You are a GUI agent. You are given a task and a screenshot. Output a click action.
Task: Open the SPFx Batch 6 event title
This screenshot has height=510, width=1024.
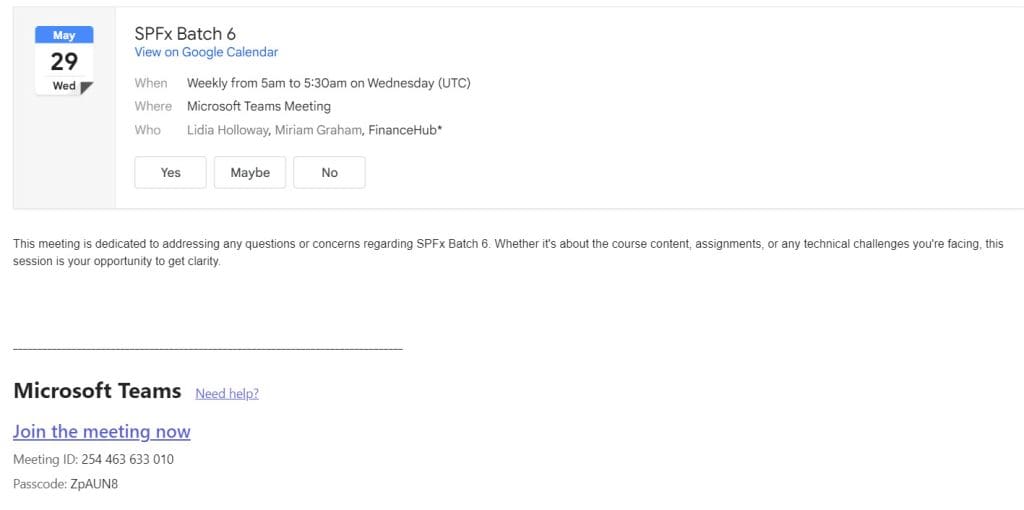[185, 33]
